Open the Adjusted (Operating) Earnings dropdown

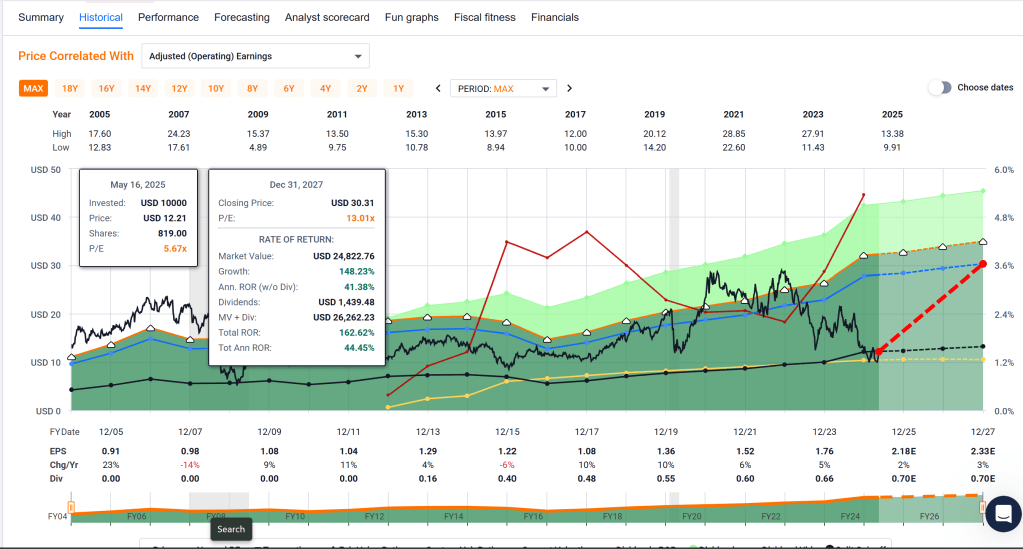(x=255, y=56)
